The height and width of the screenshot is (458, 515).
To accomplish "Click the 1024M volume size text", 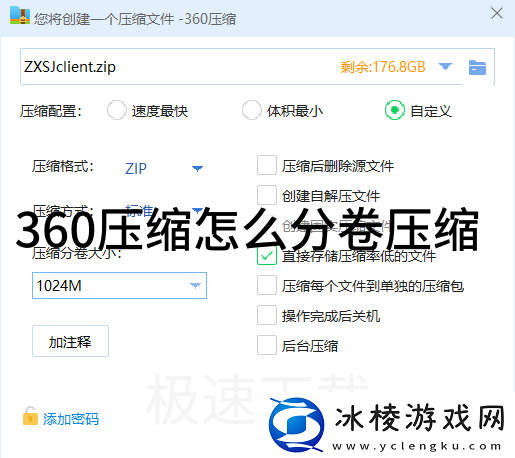I will [59, 286].
